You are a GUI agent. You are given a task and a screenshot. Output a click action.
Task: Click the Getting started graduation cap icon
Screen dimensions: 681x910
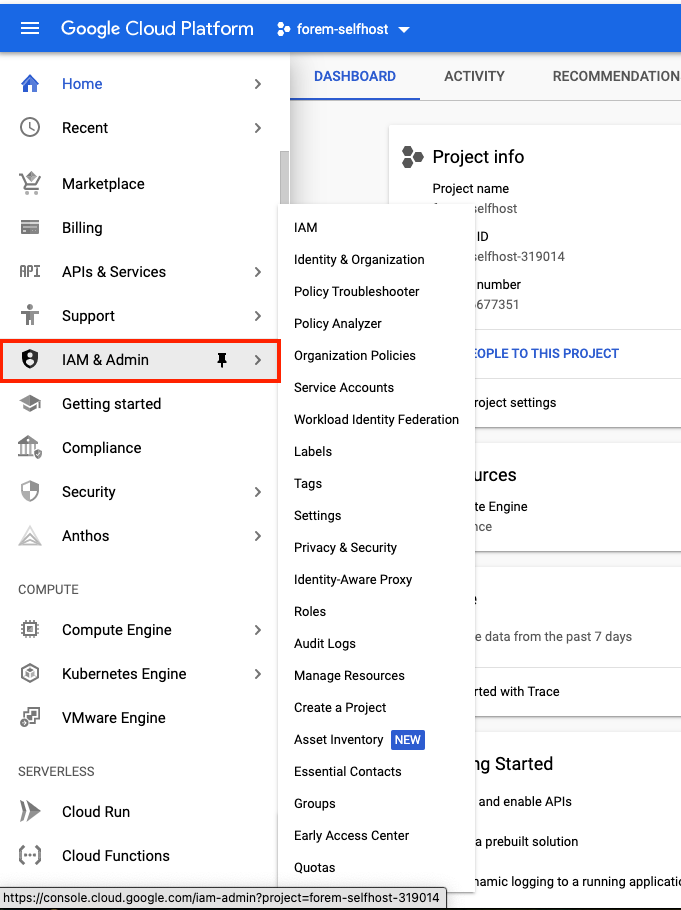click(x=30, y=403)
